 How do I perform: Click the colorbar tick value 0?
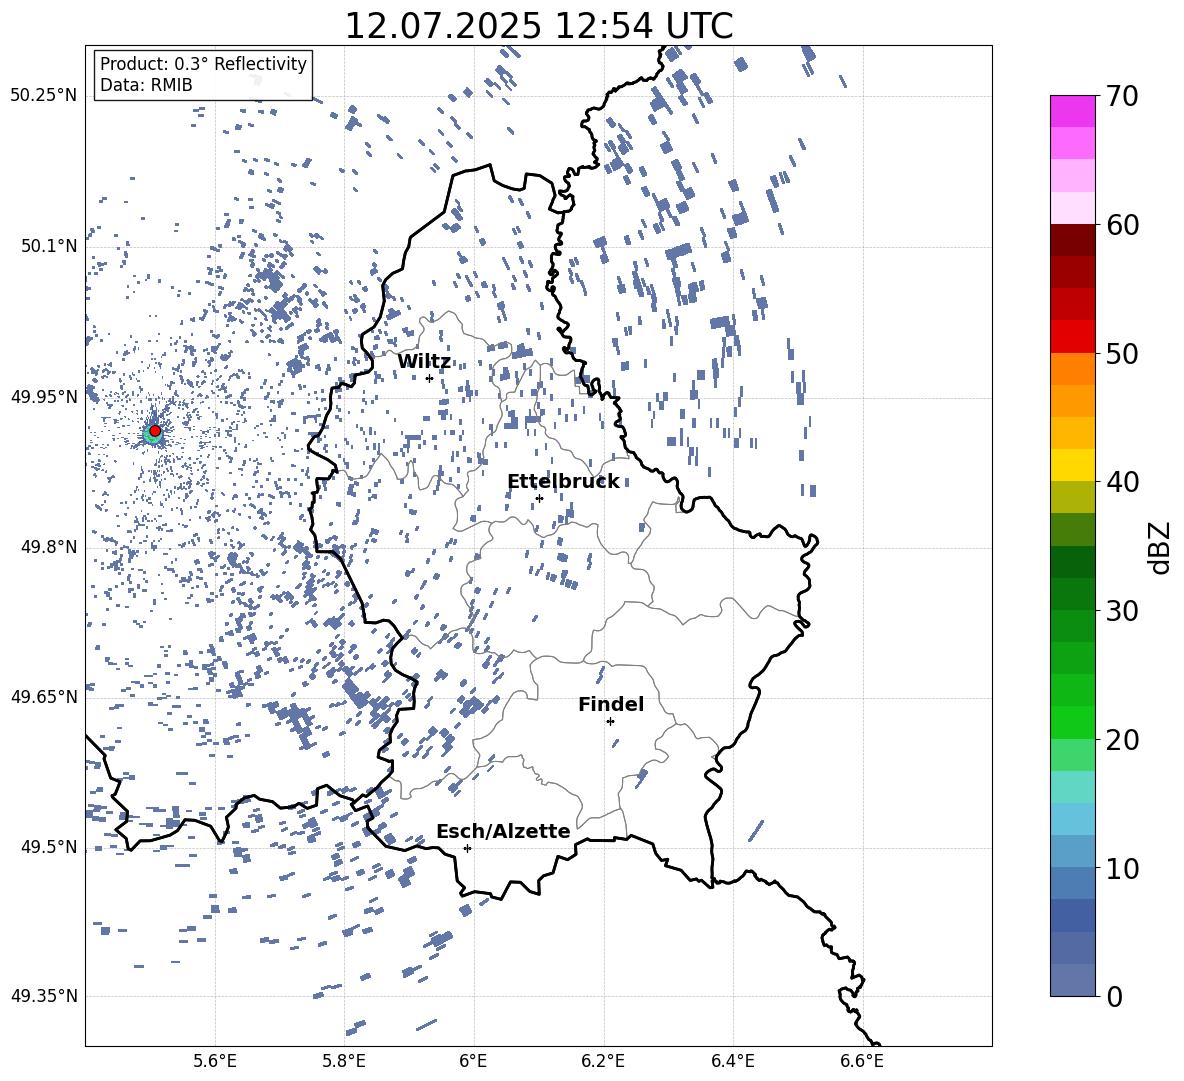[x=1114, y=996]
